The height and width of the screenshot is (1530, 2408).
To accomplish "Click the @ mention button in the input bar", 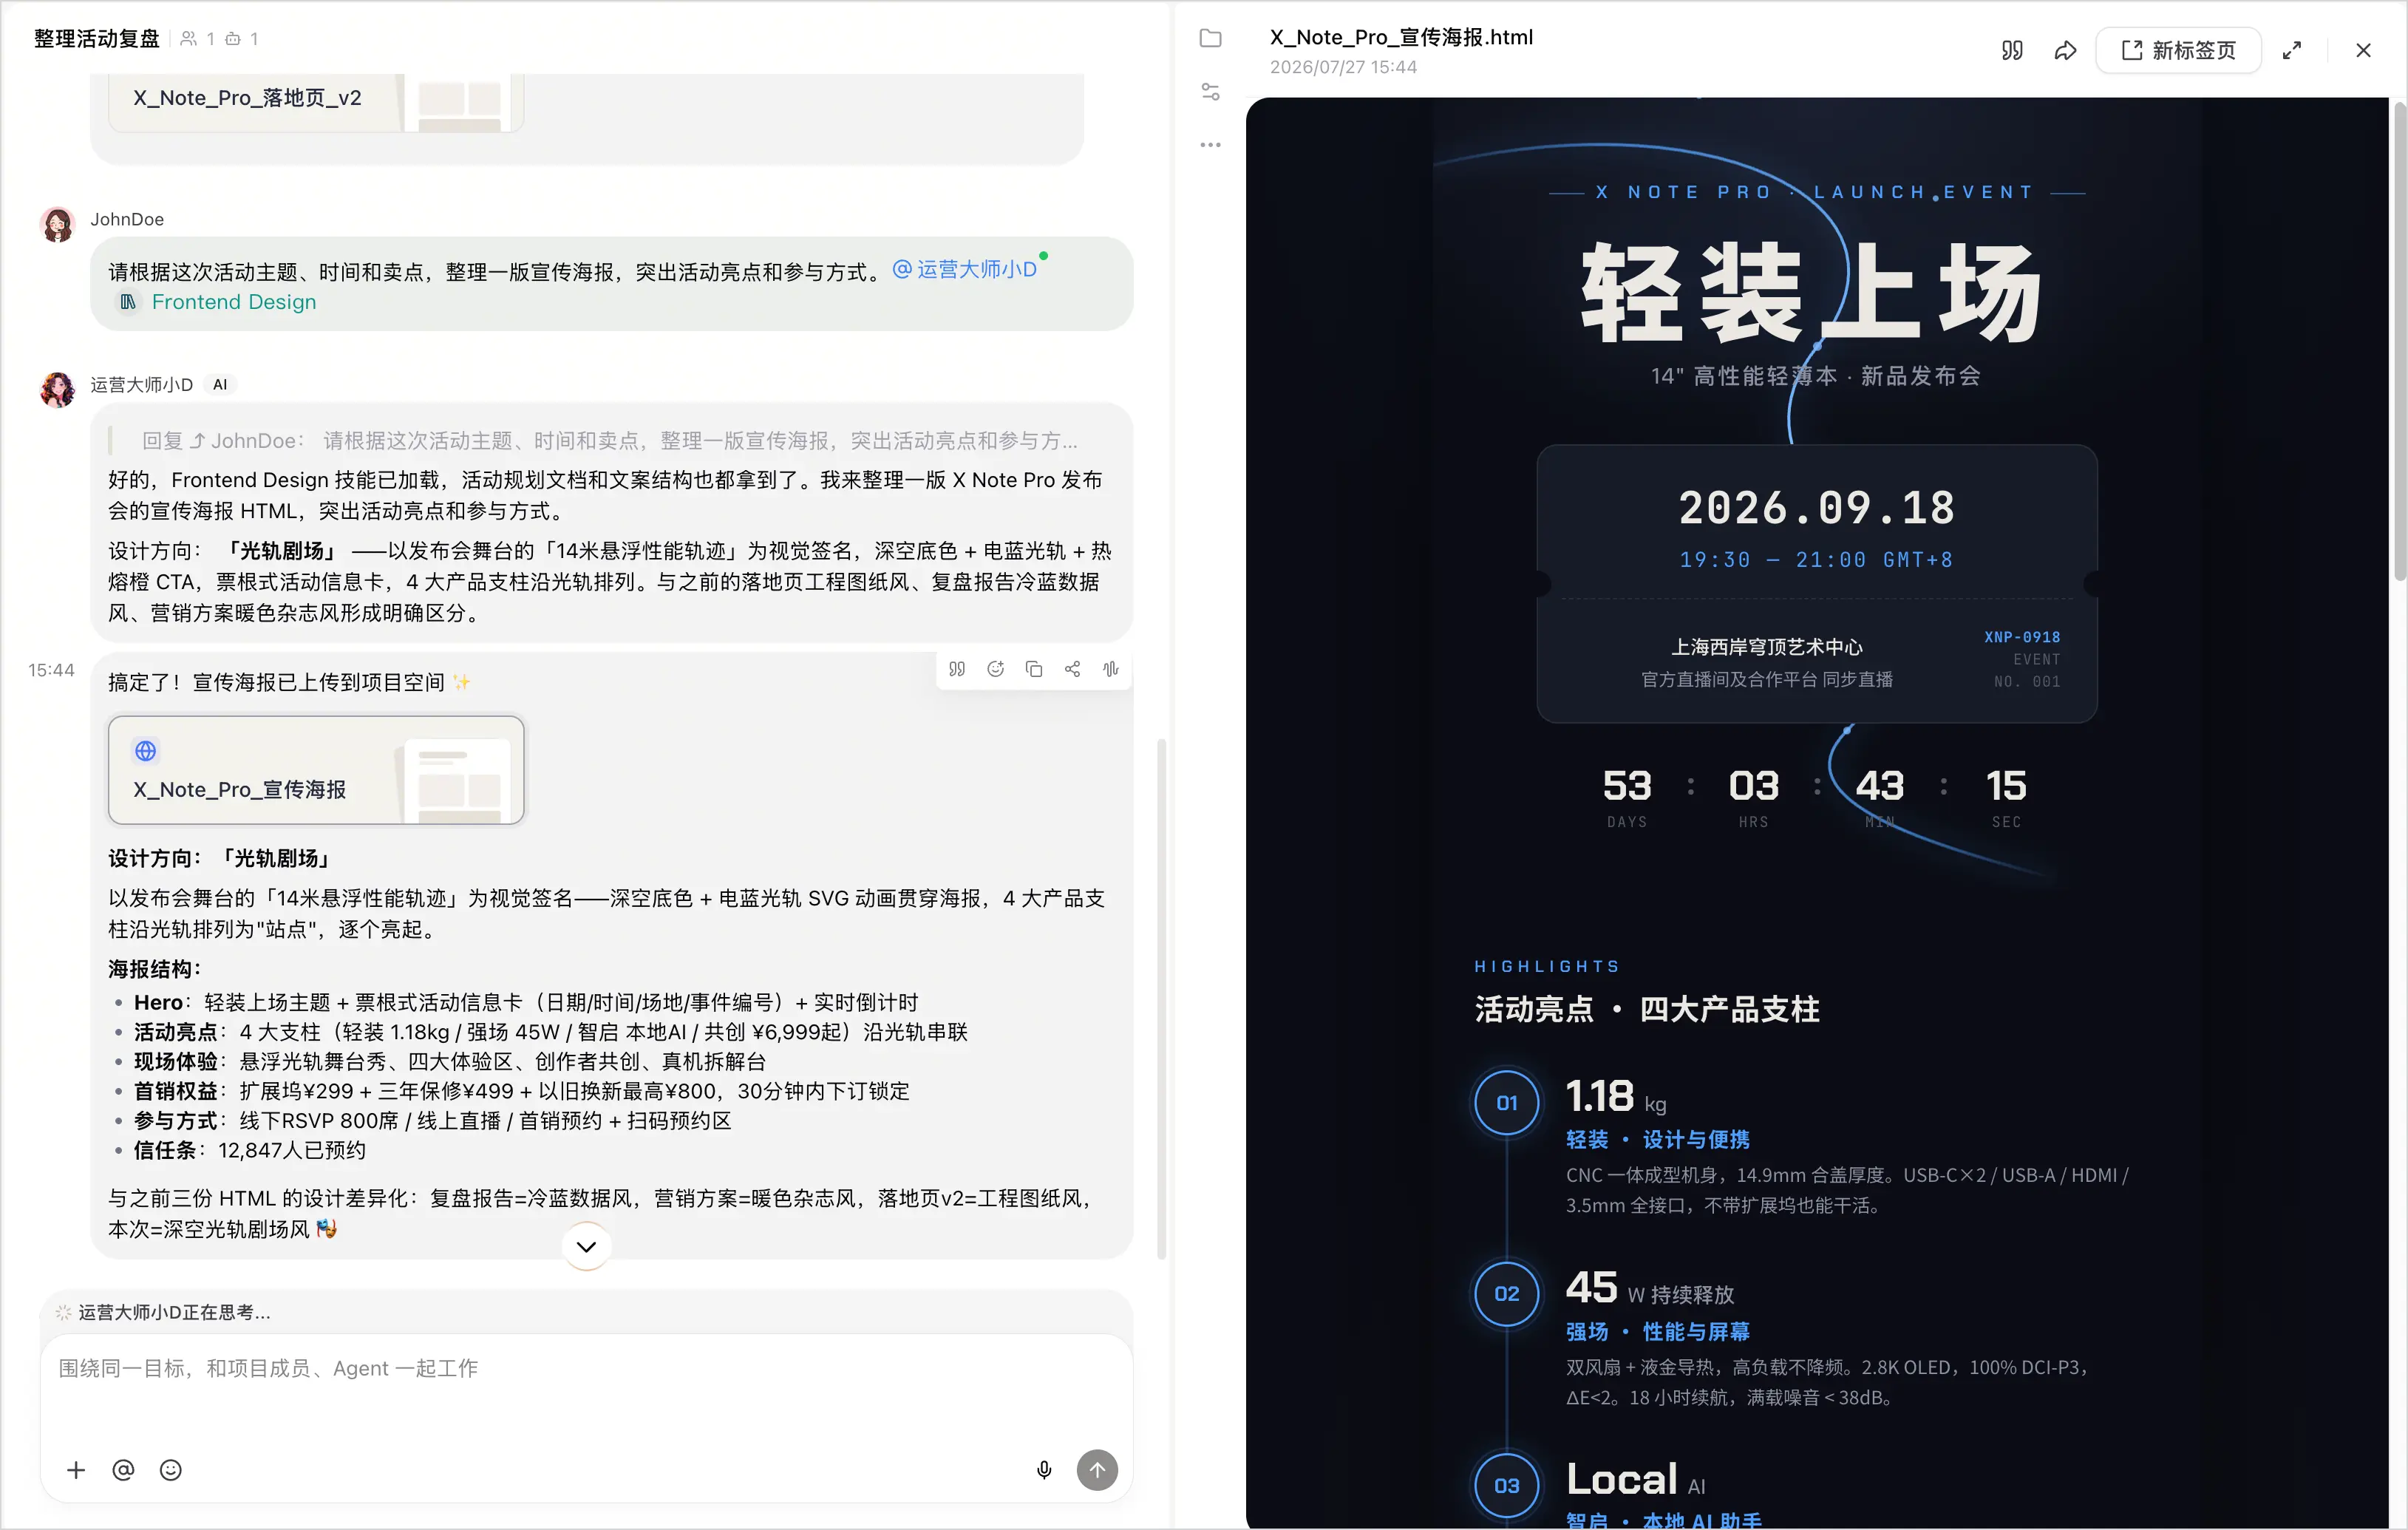I will click(123, 1470).
